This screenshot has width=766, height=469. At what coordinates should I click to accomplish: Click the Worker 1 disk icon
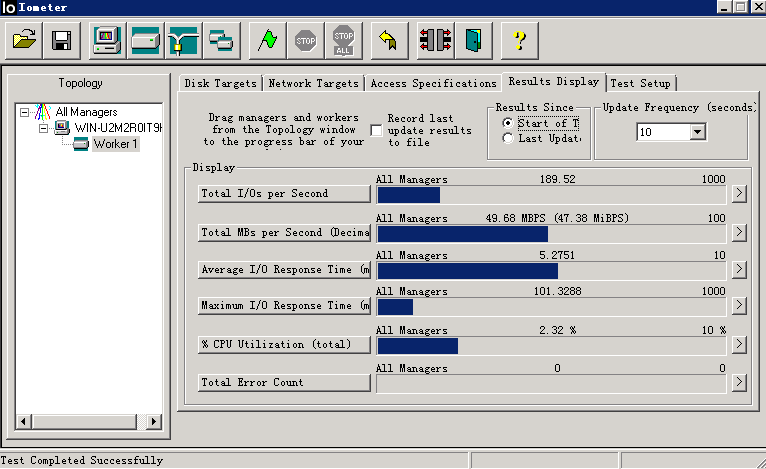(x=81, y=144)
